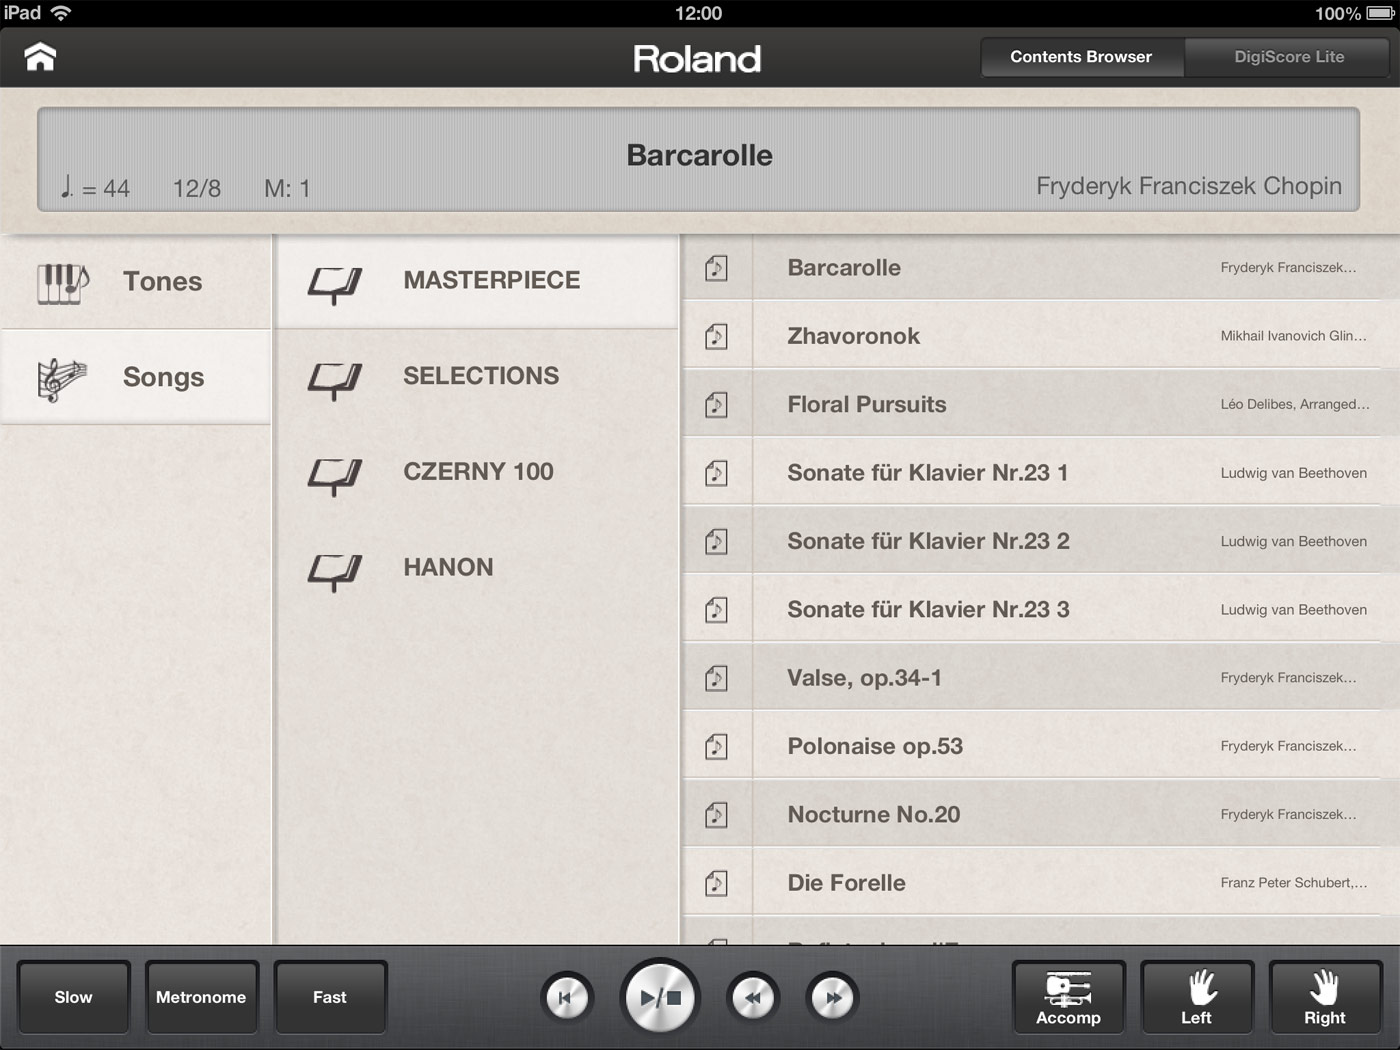Select the CZERNY 100 collection
Screen dimensions: 1400x1050
[477, 472]
